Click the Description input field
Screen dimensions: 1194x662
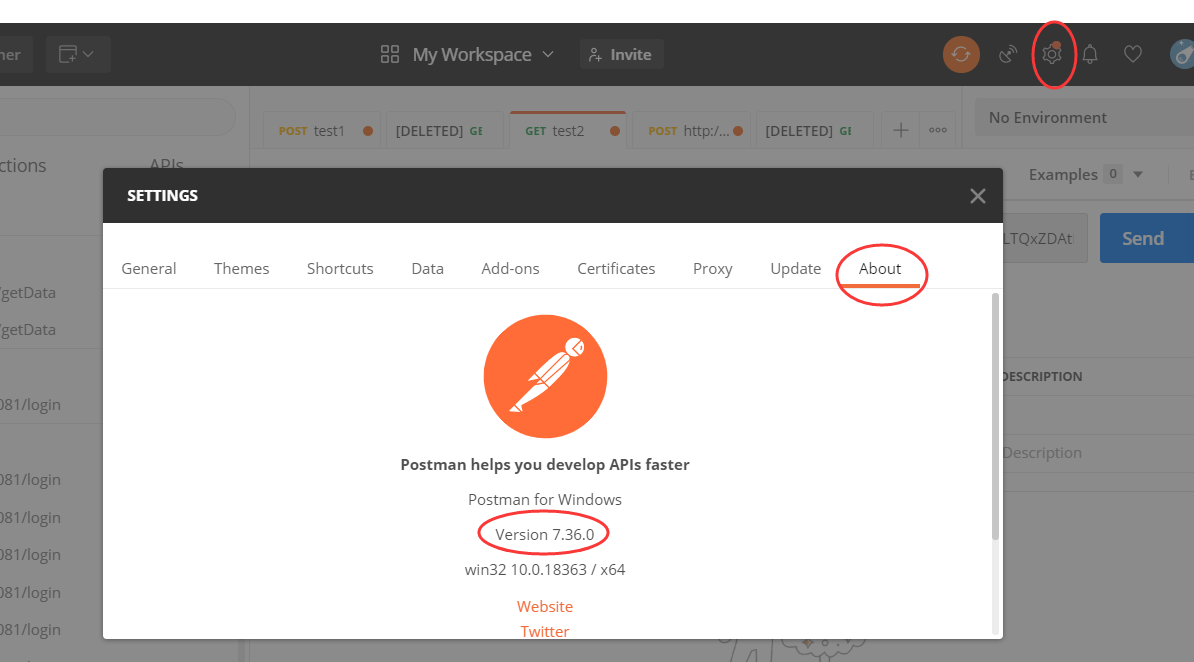tap(1098, 453)
